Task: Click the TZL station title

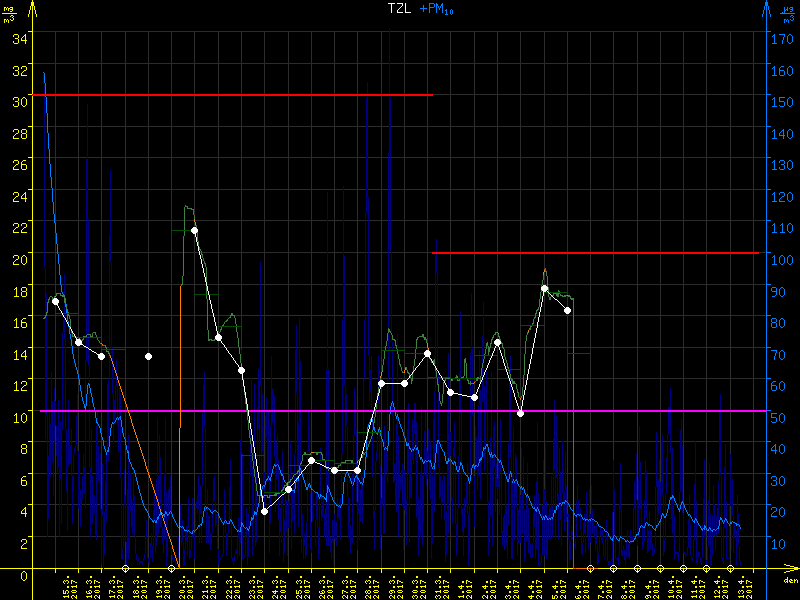Action: (x=400, y=9)
